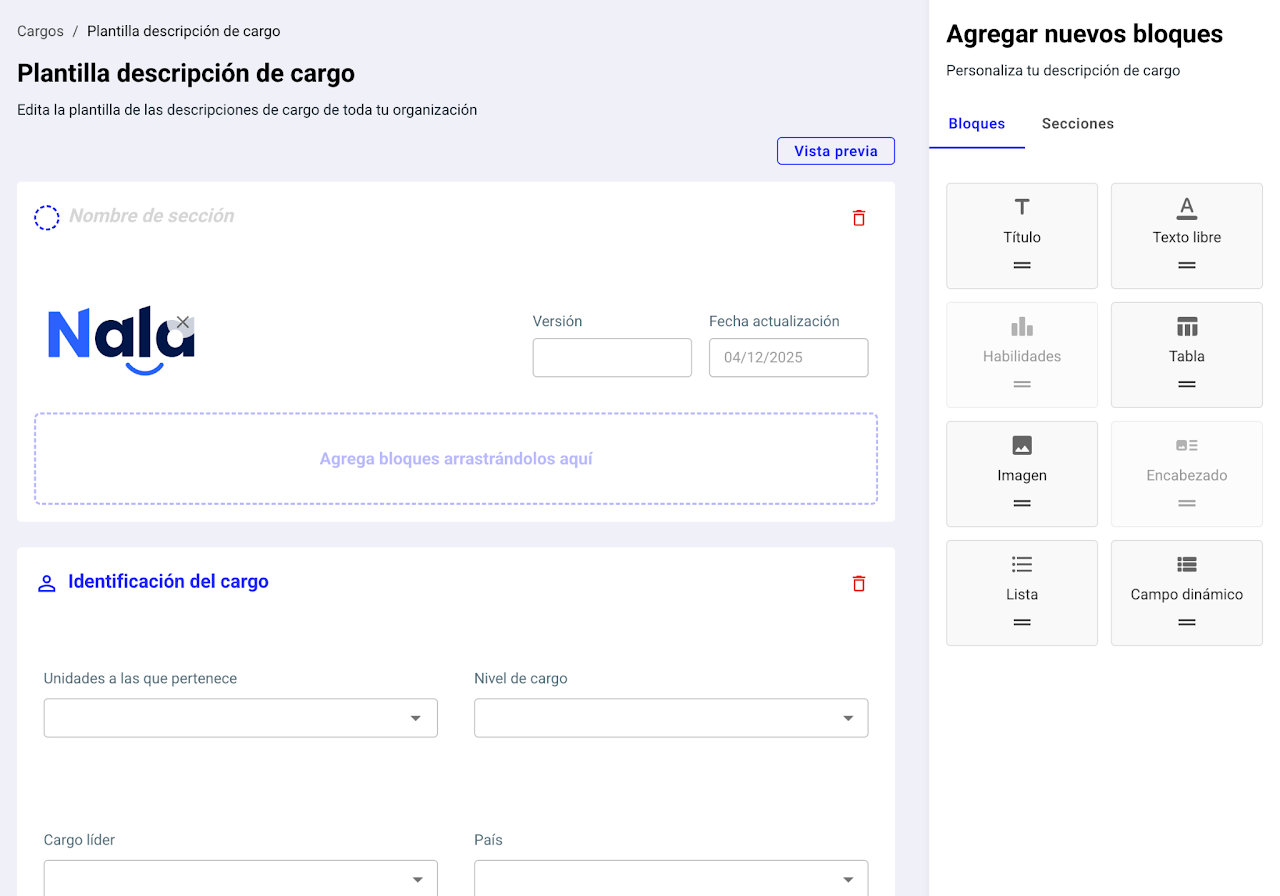The height and width of the screenshot is (896, 1280).
Task: Click the dashed circle section icon
Action: (47, 218)
